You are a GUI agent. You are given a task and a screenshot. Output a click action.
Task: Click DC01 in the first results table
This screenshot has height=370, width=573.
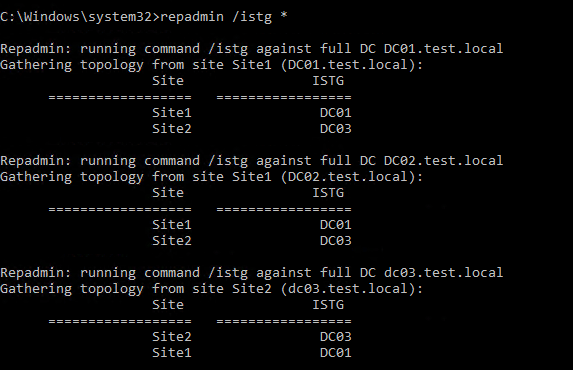pyautogui.click(x=335, y=113)
